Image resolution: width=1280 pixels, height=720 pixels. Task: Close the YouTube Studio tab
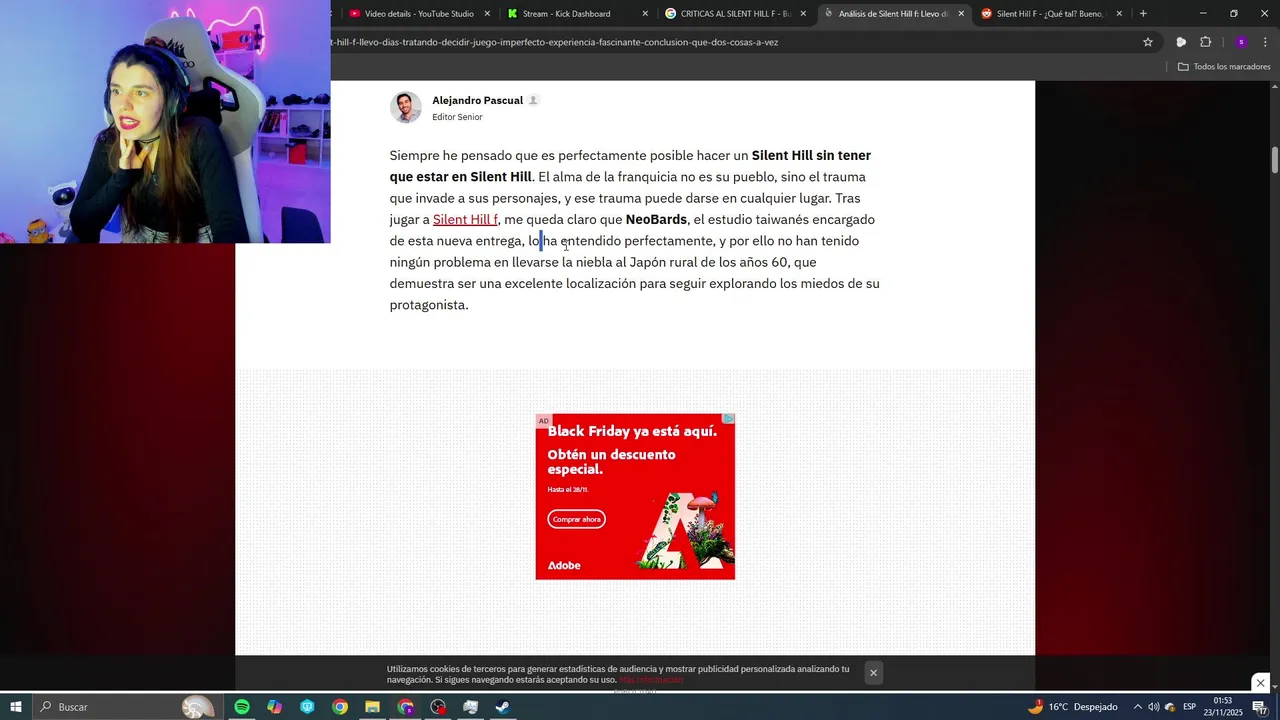coord(487,14)
